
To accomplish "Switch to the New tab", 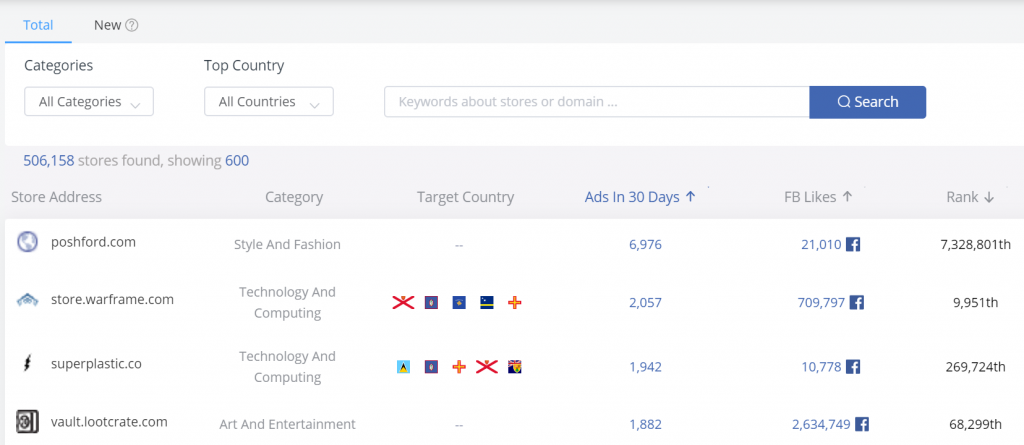I will [107, 25].
